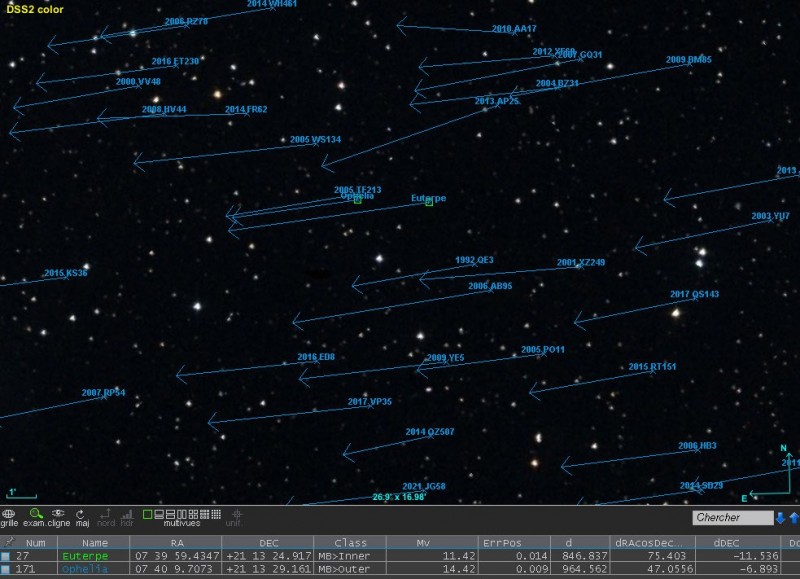
Task: Click the 2017 VP35 asteroid label
Action: pos(370,401)
